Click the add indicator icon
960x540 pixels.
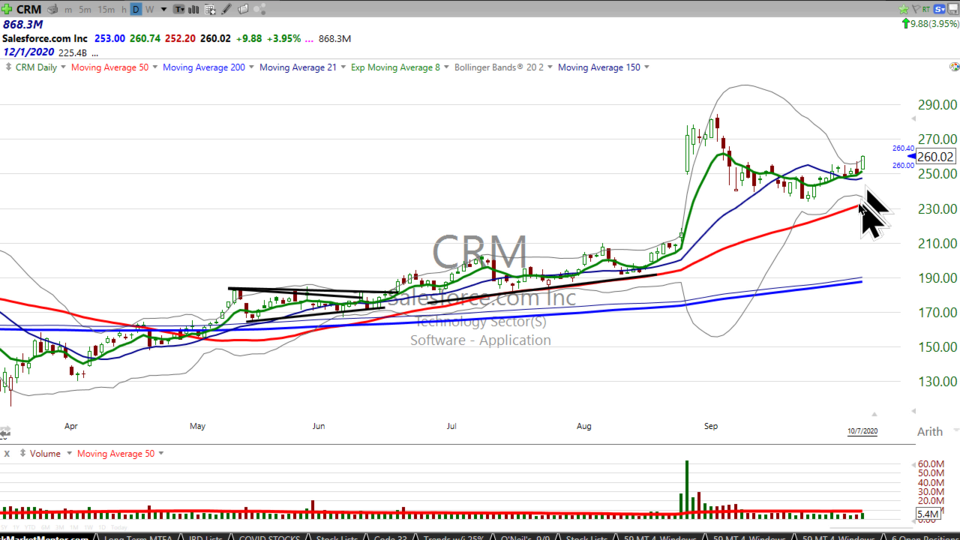pos(210,10)
